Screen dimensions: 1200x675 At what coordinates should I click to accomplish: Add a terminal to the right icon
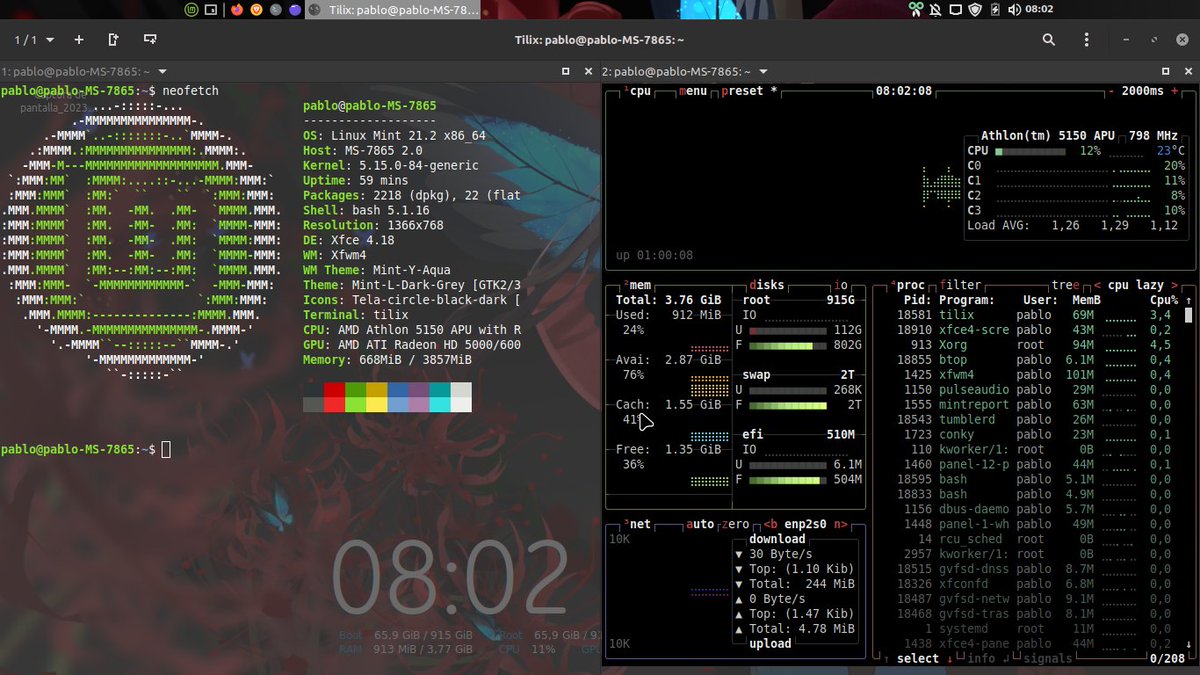[x=113, y=39]
